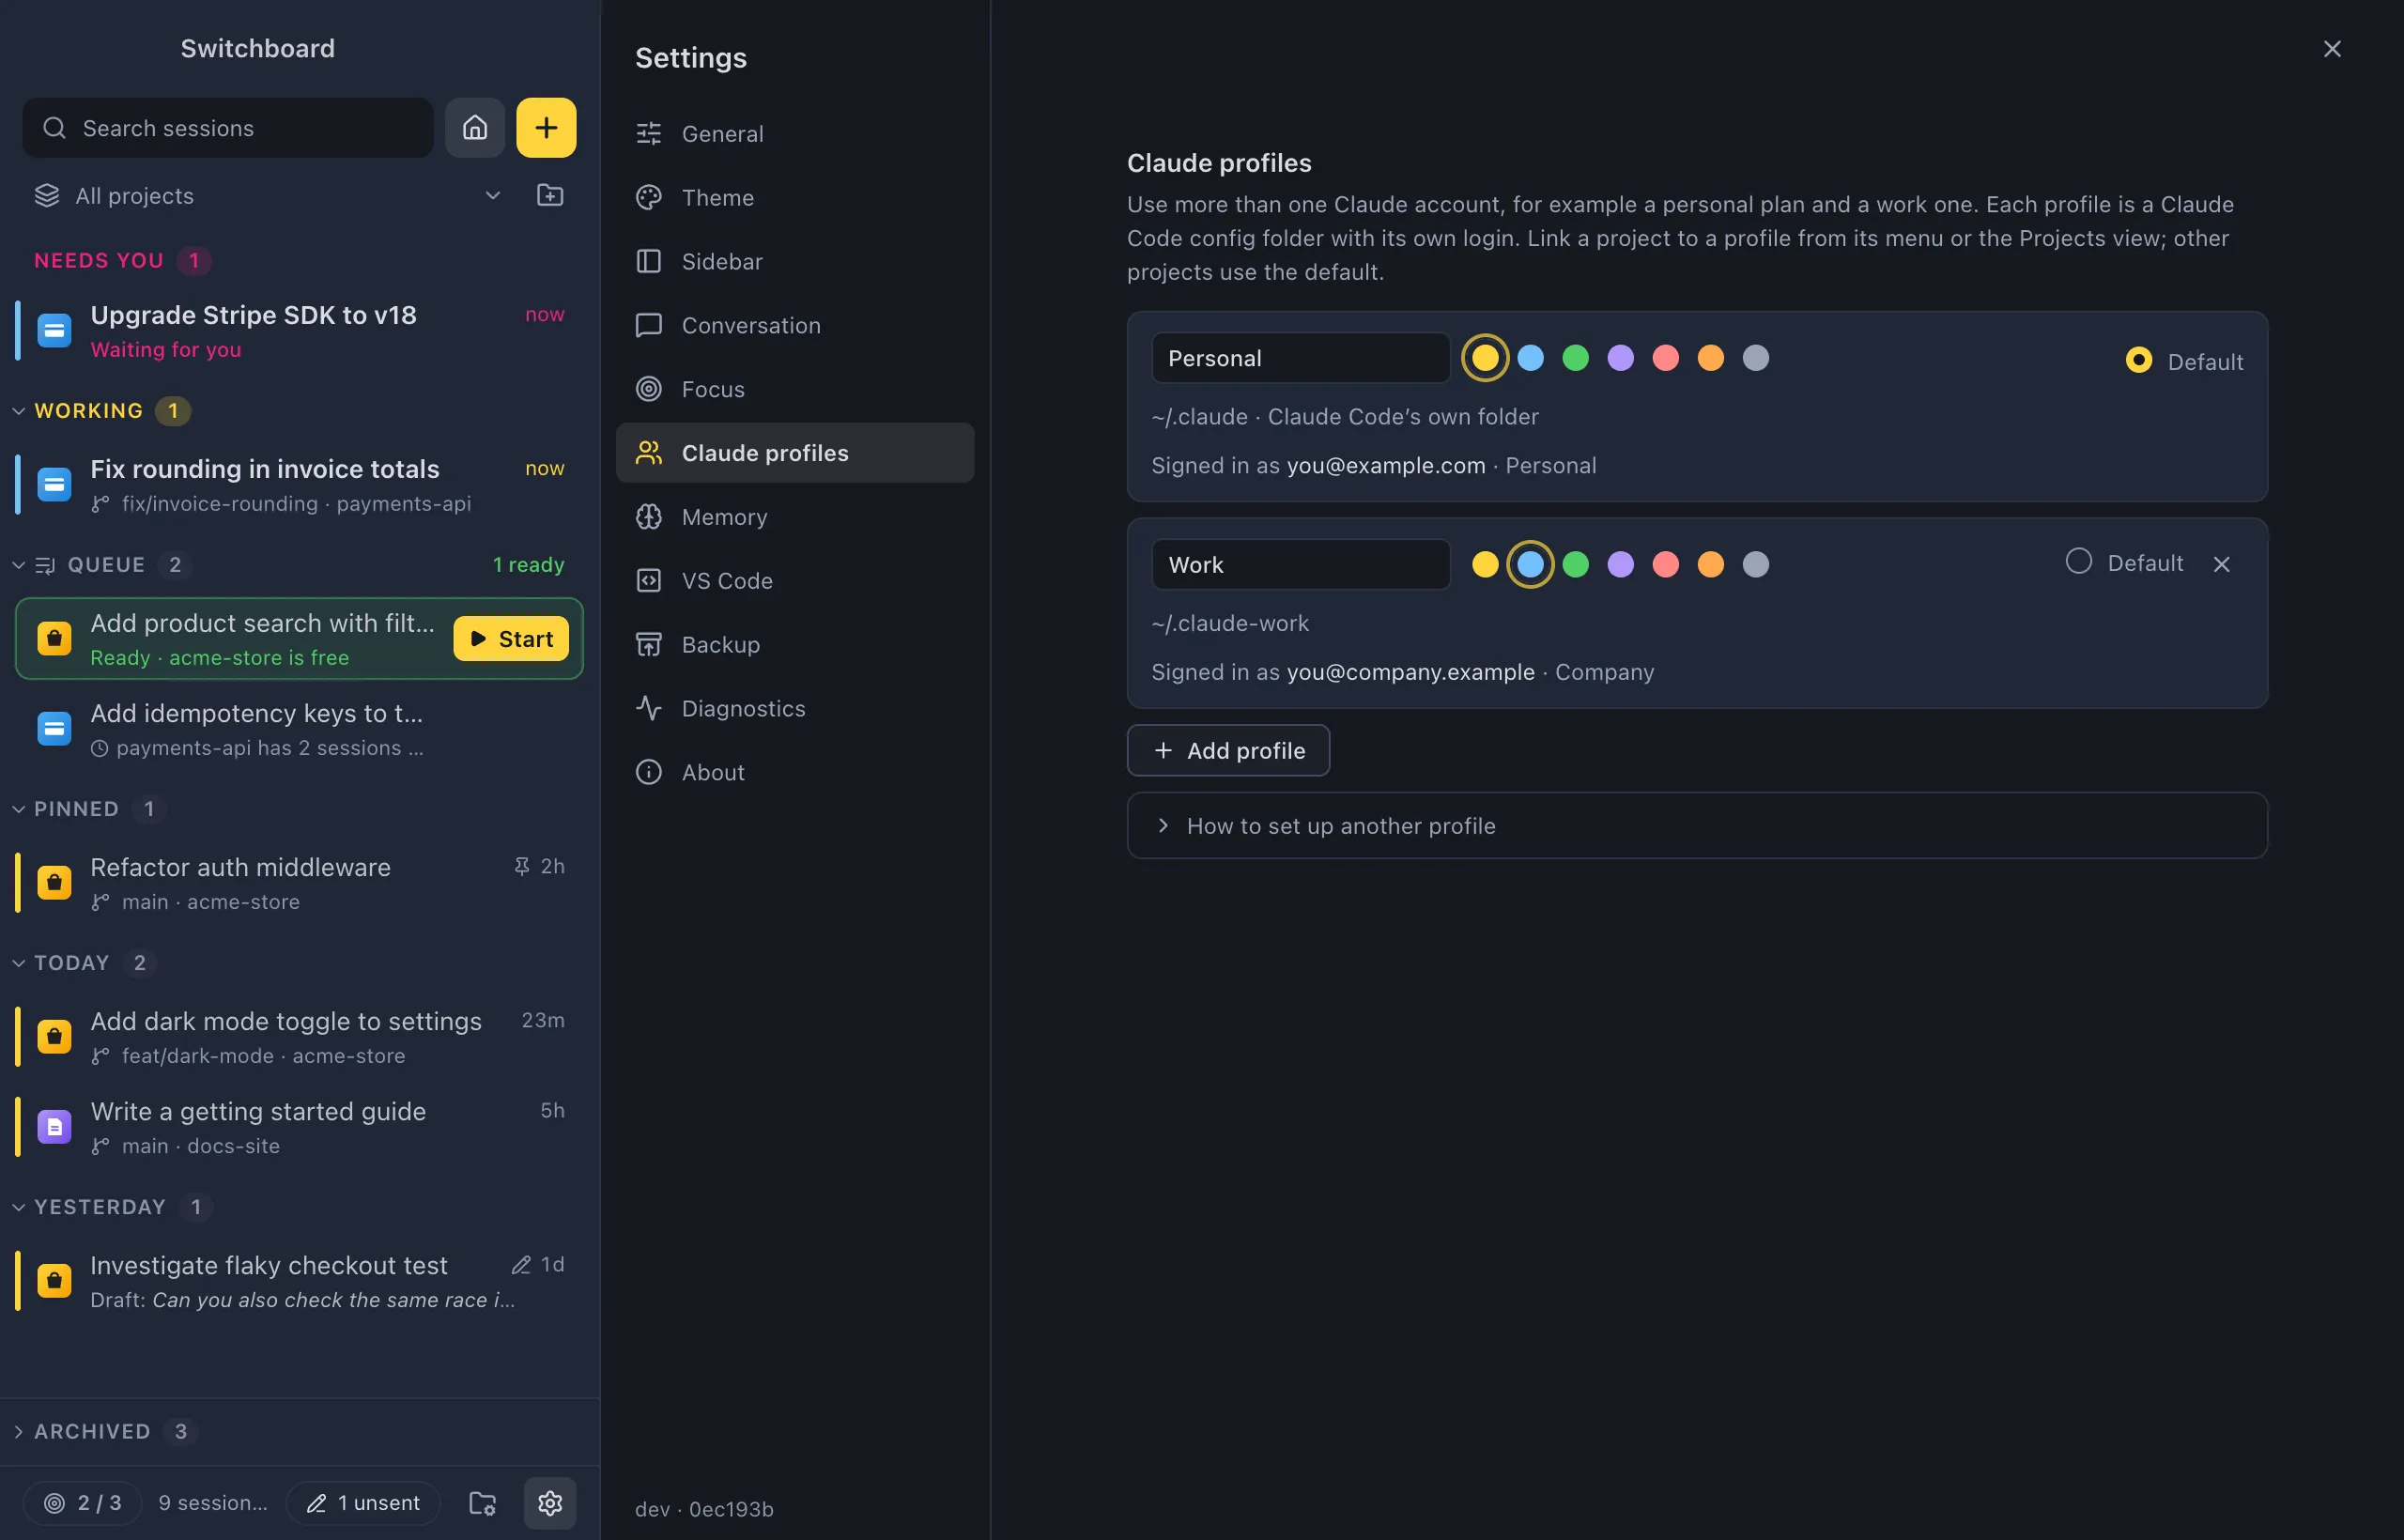Expand How to set up another profile

pyautogui.click(x=1696, y=826)
